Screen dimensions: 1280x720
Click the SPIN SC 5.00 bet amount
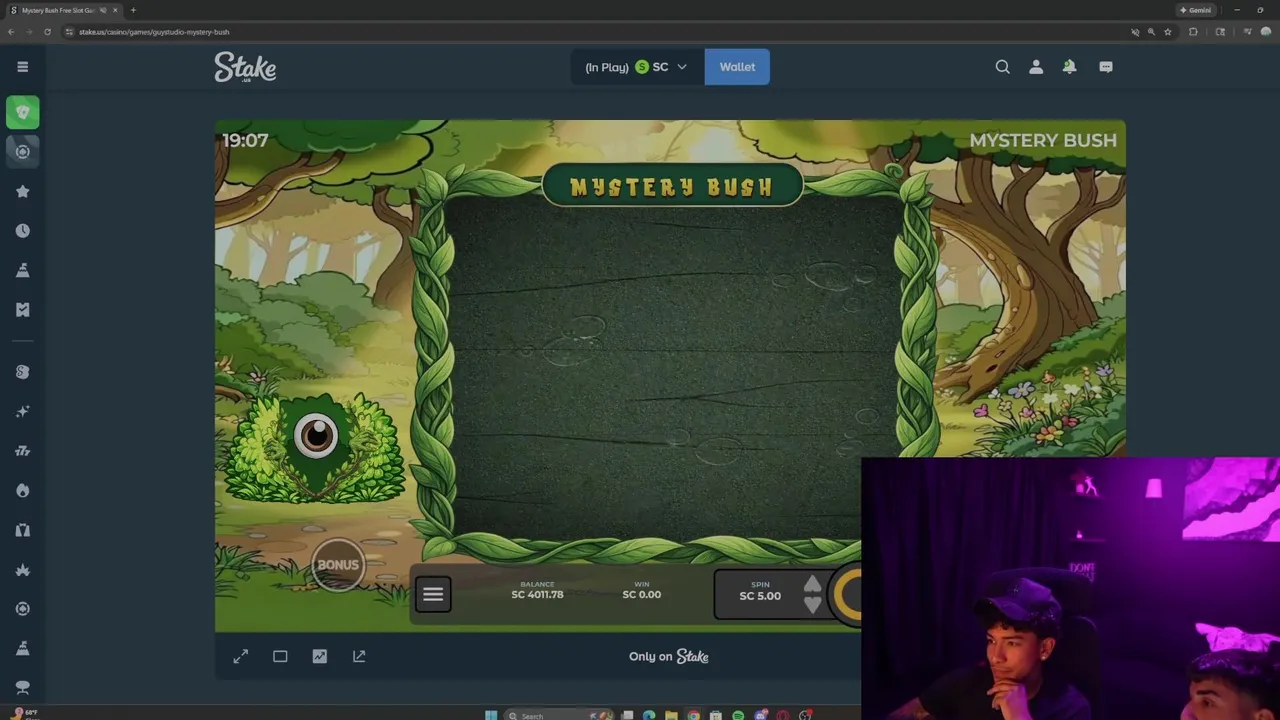point(760,592)
